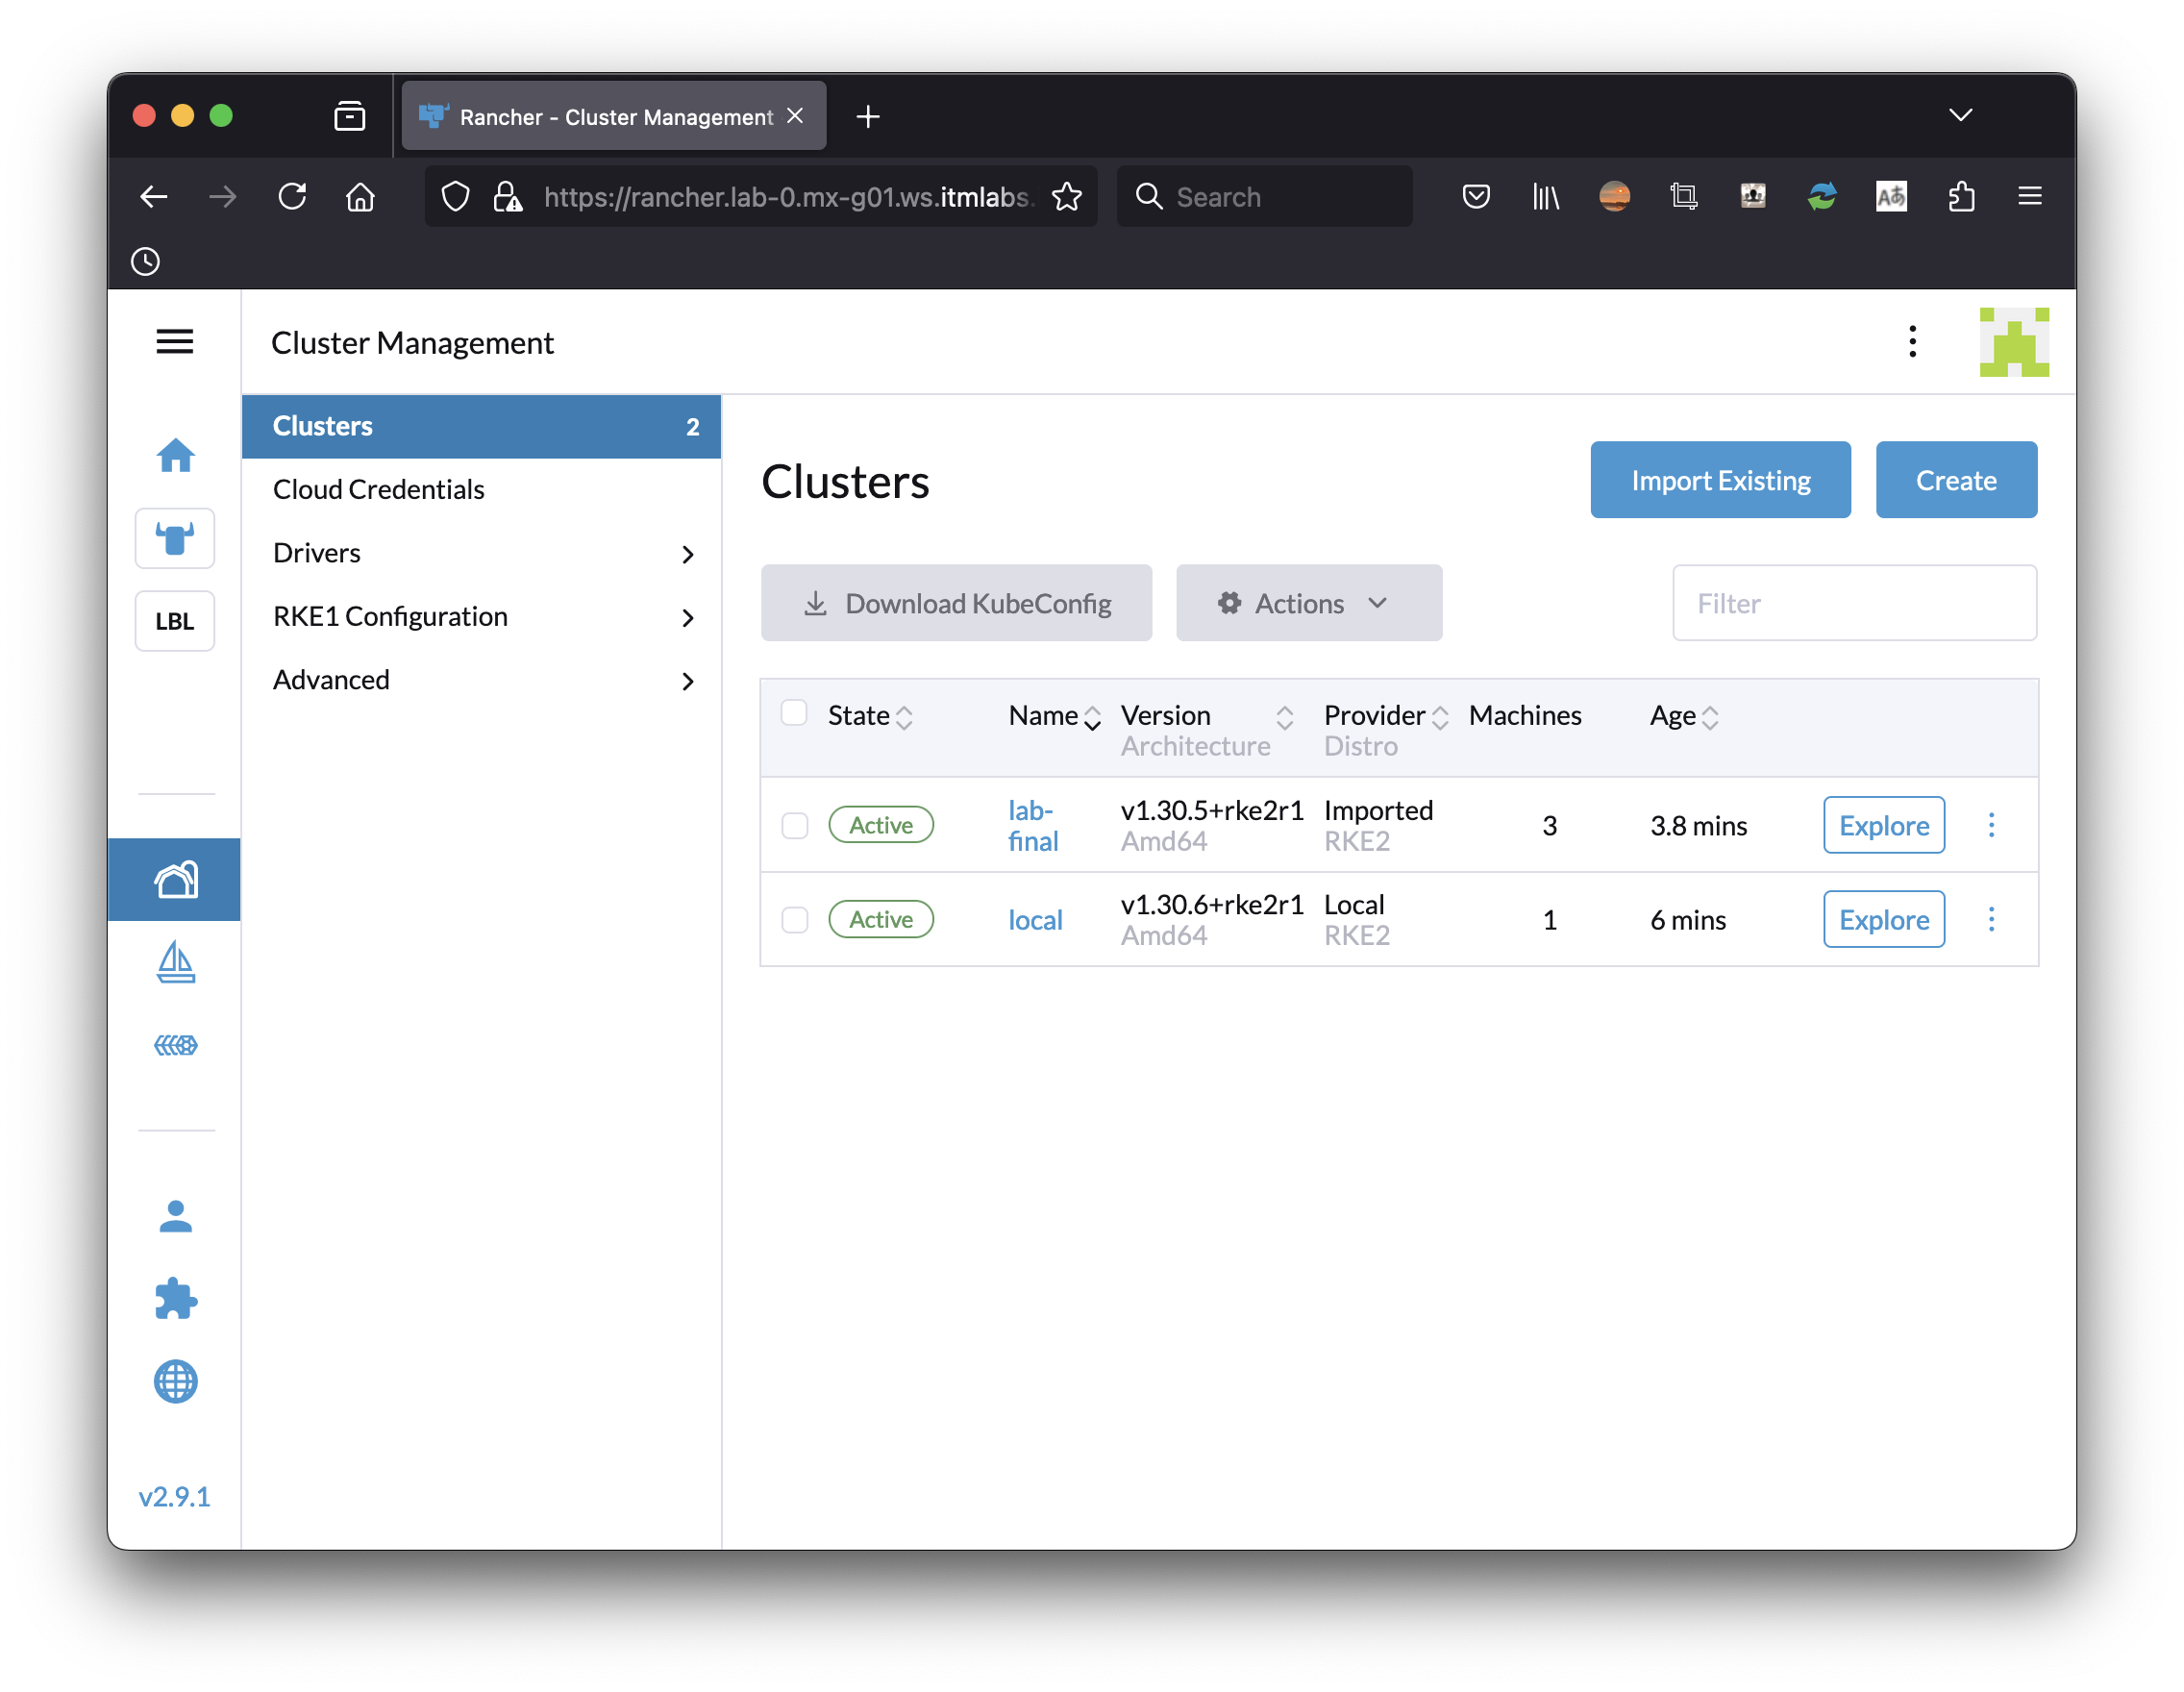Open the page actions three-dot menu in header
Image resolution: width=2184 pixels, height=1692 pixels.
1912,342
